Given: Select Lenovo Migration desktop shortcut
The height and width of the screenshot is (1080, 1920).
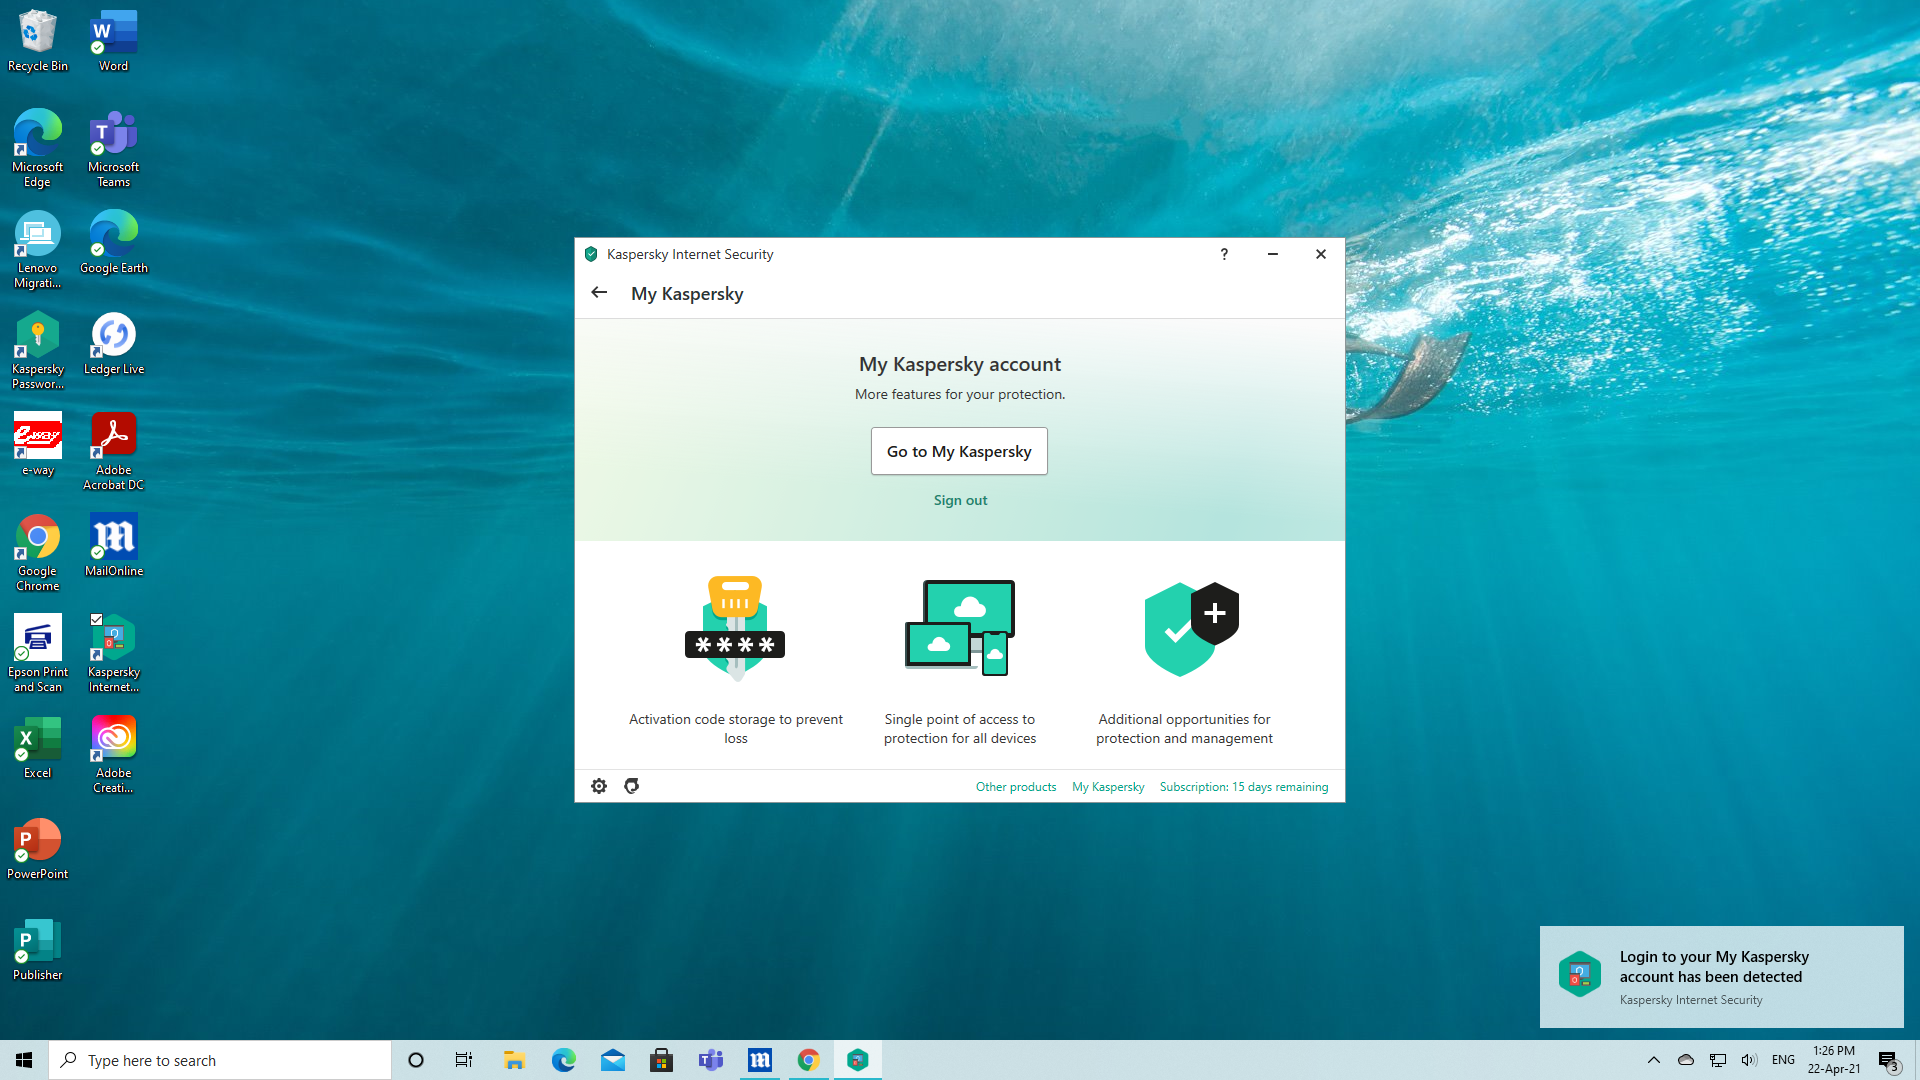Looking at the screenshot, I should [38, 250].
